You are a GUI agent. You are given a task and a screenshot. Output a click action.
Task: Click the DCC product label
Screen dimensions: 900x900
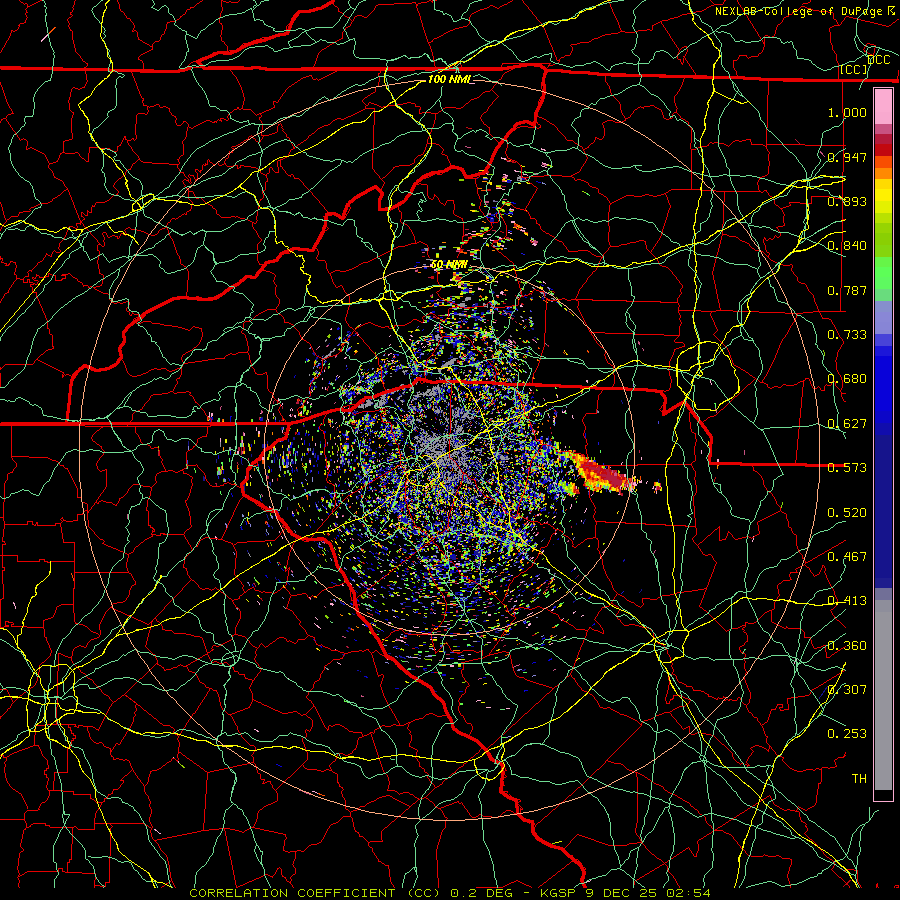pyautogui.click(x=878, y=60)
